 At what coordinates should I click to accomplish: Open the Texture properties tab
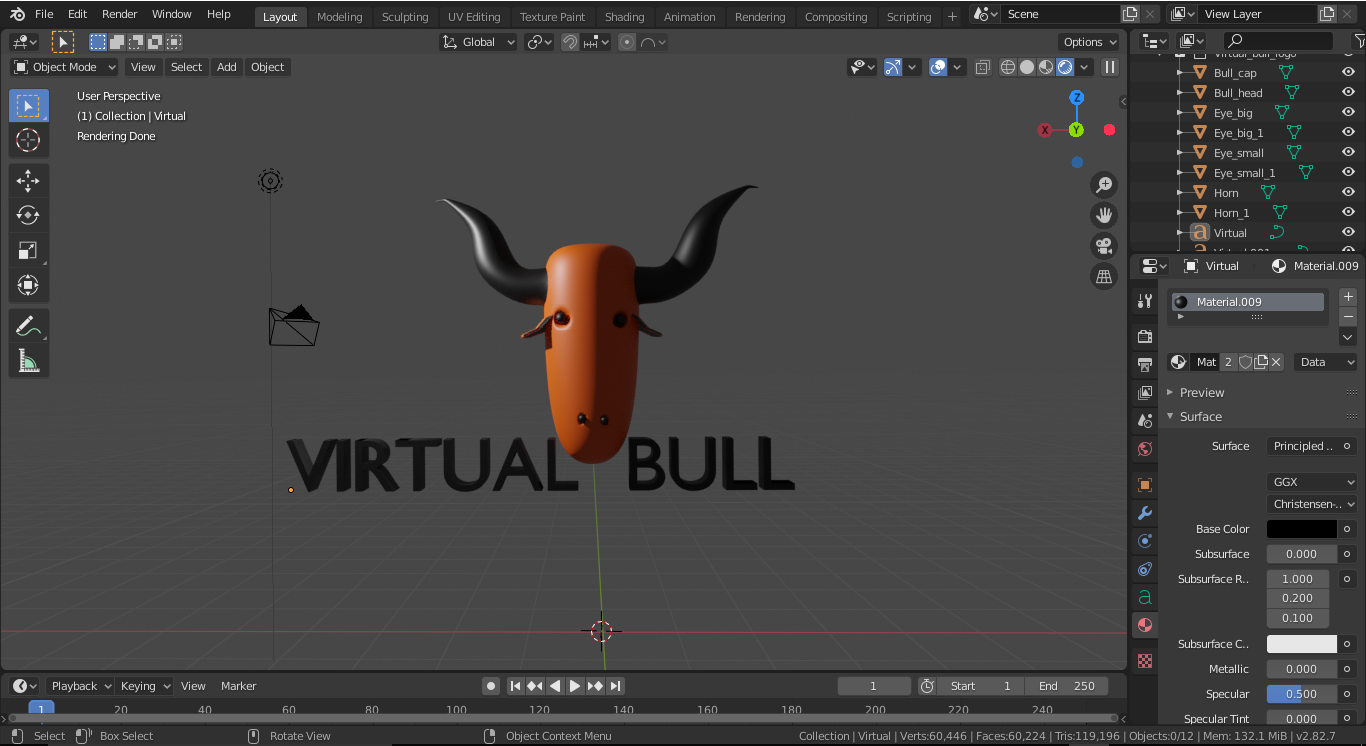1145,661
